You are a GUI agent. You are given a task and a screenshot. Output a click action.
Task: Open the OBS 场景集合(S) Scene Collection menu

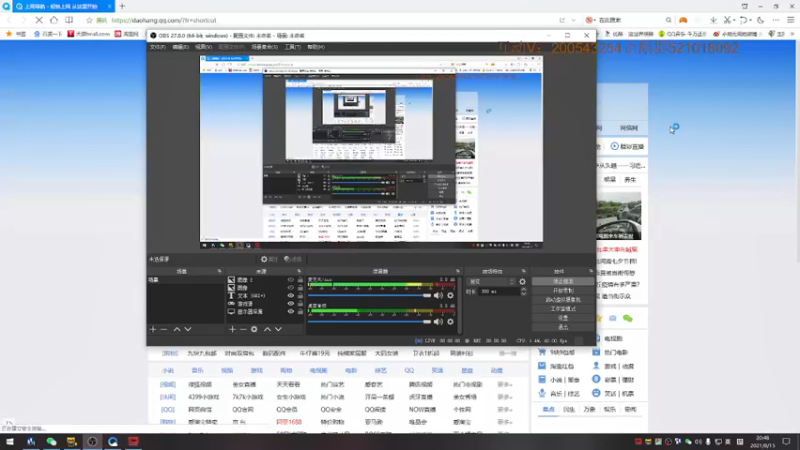point(264,47)
